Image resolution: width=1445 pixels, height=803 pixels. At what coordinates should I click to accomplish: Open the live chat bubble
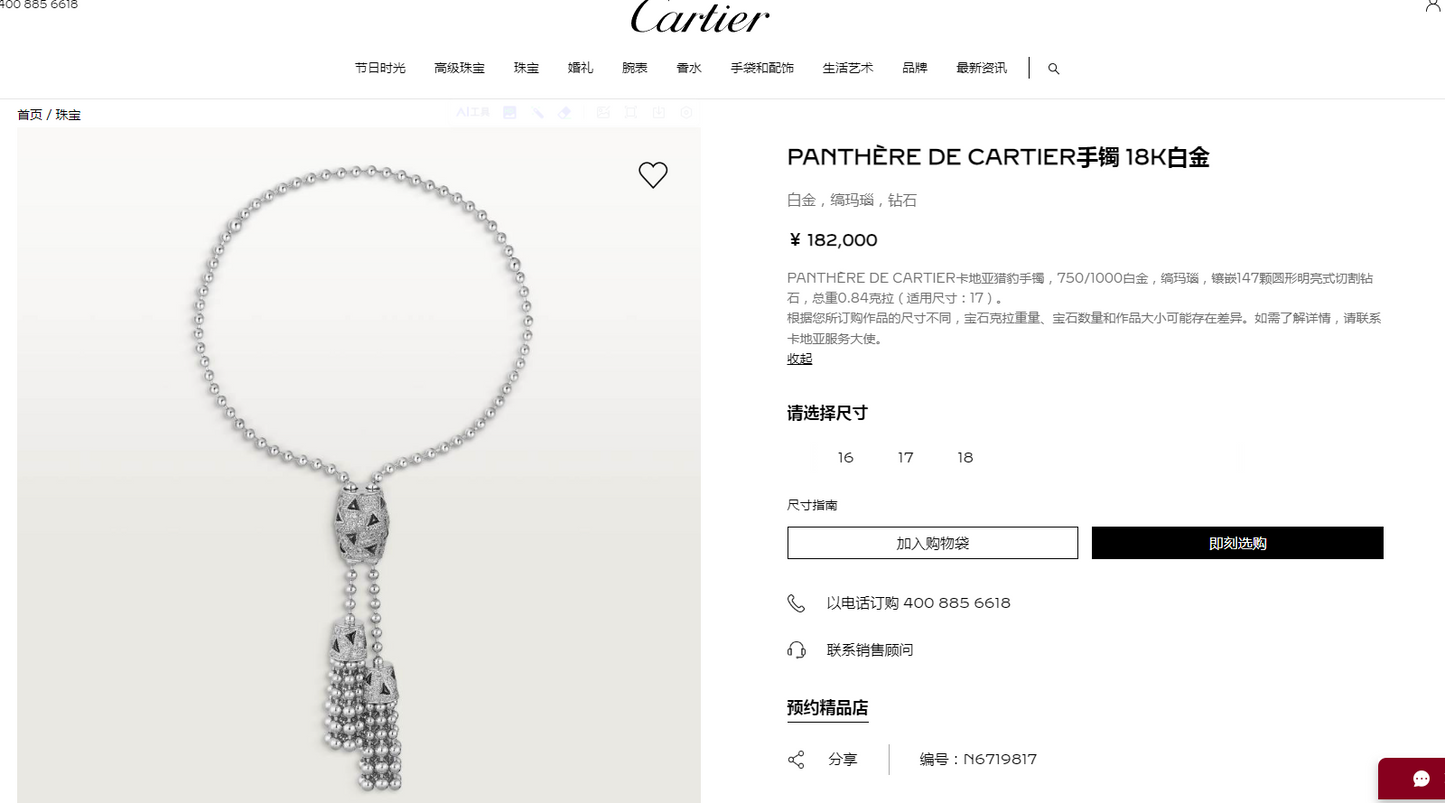pos(1422,780)
